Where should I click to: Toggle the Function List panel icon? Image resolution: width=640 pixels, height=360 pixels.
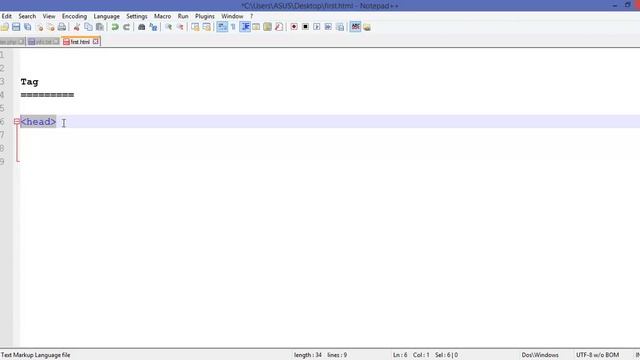[279, 27]
